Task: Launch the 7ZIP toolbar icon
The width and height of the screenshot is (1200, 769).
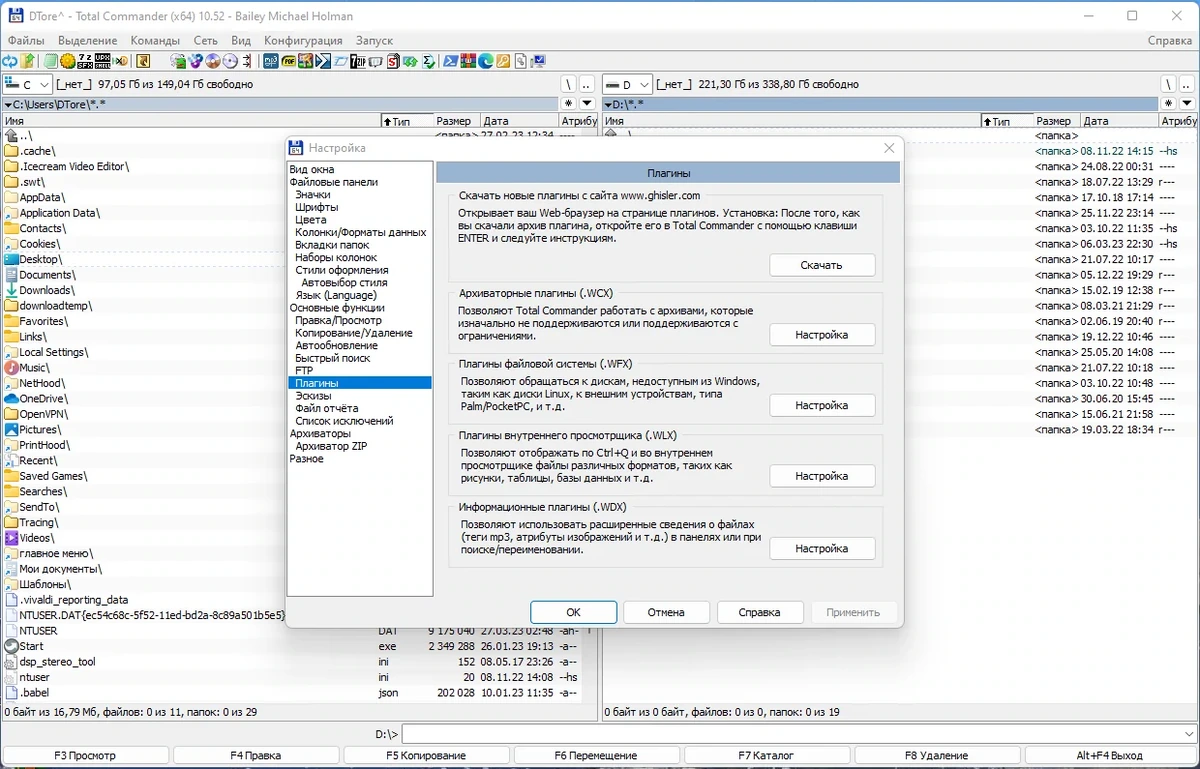Action: click(x=357, y=61)
